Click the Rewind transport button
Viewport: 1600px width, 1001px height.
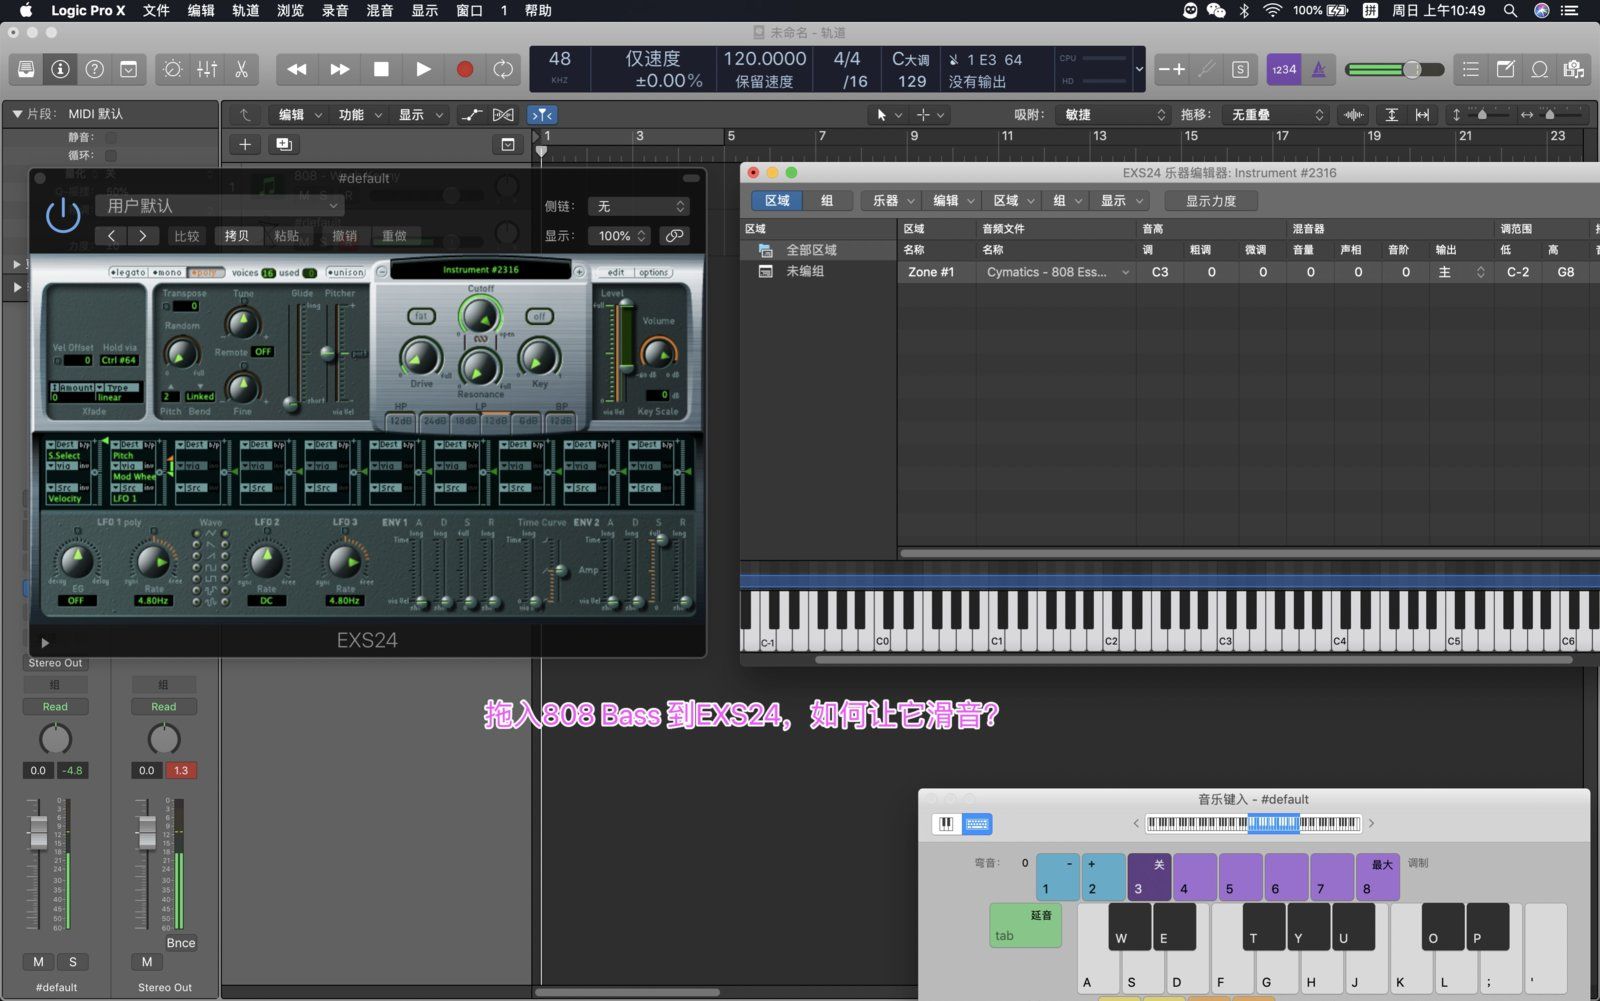tap(297, 69)
